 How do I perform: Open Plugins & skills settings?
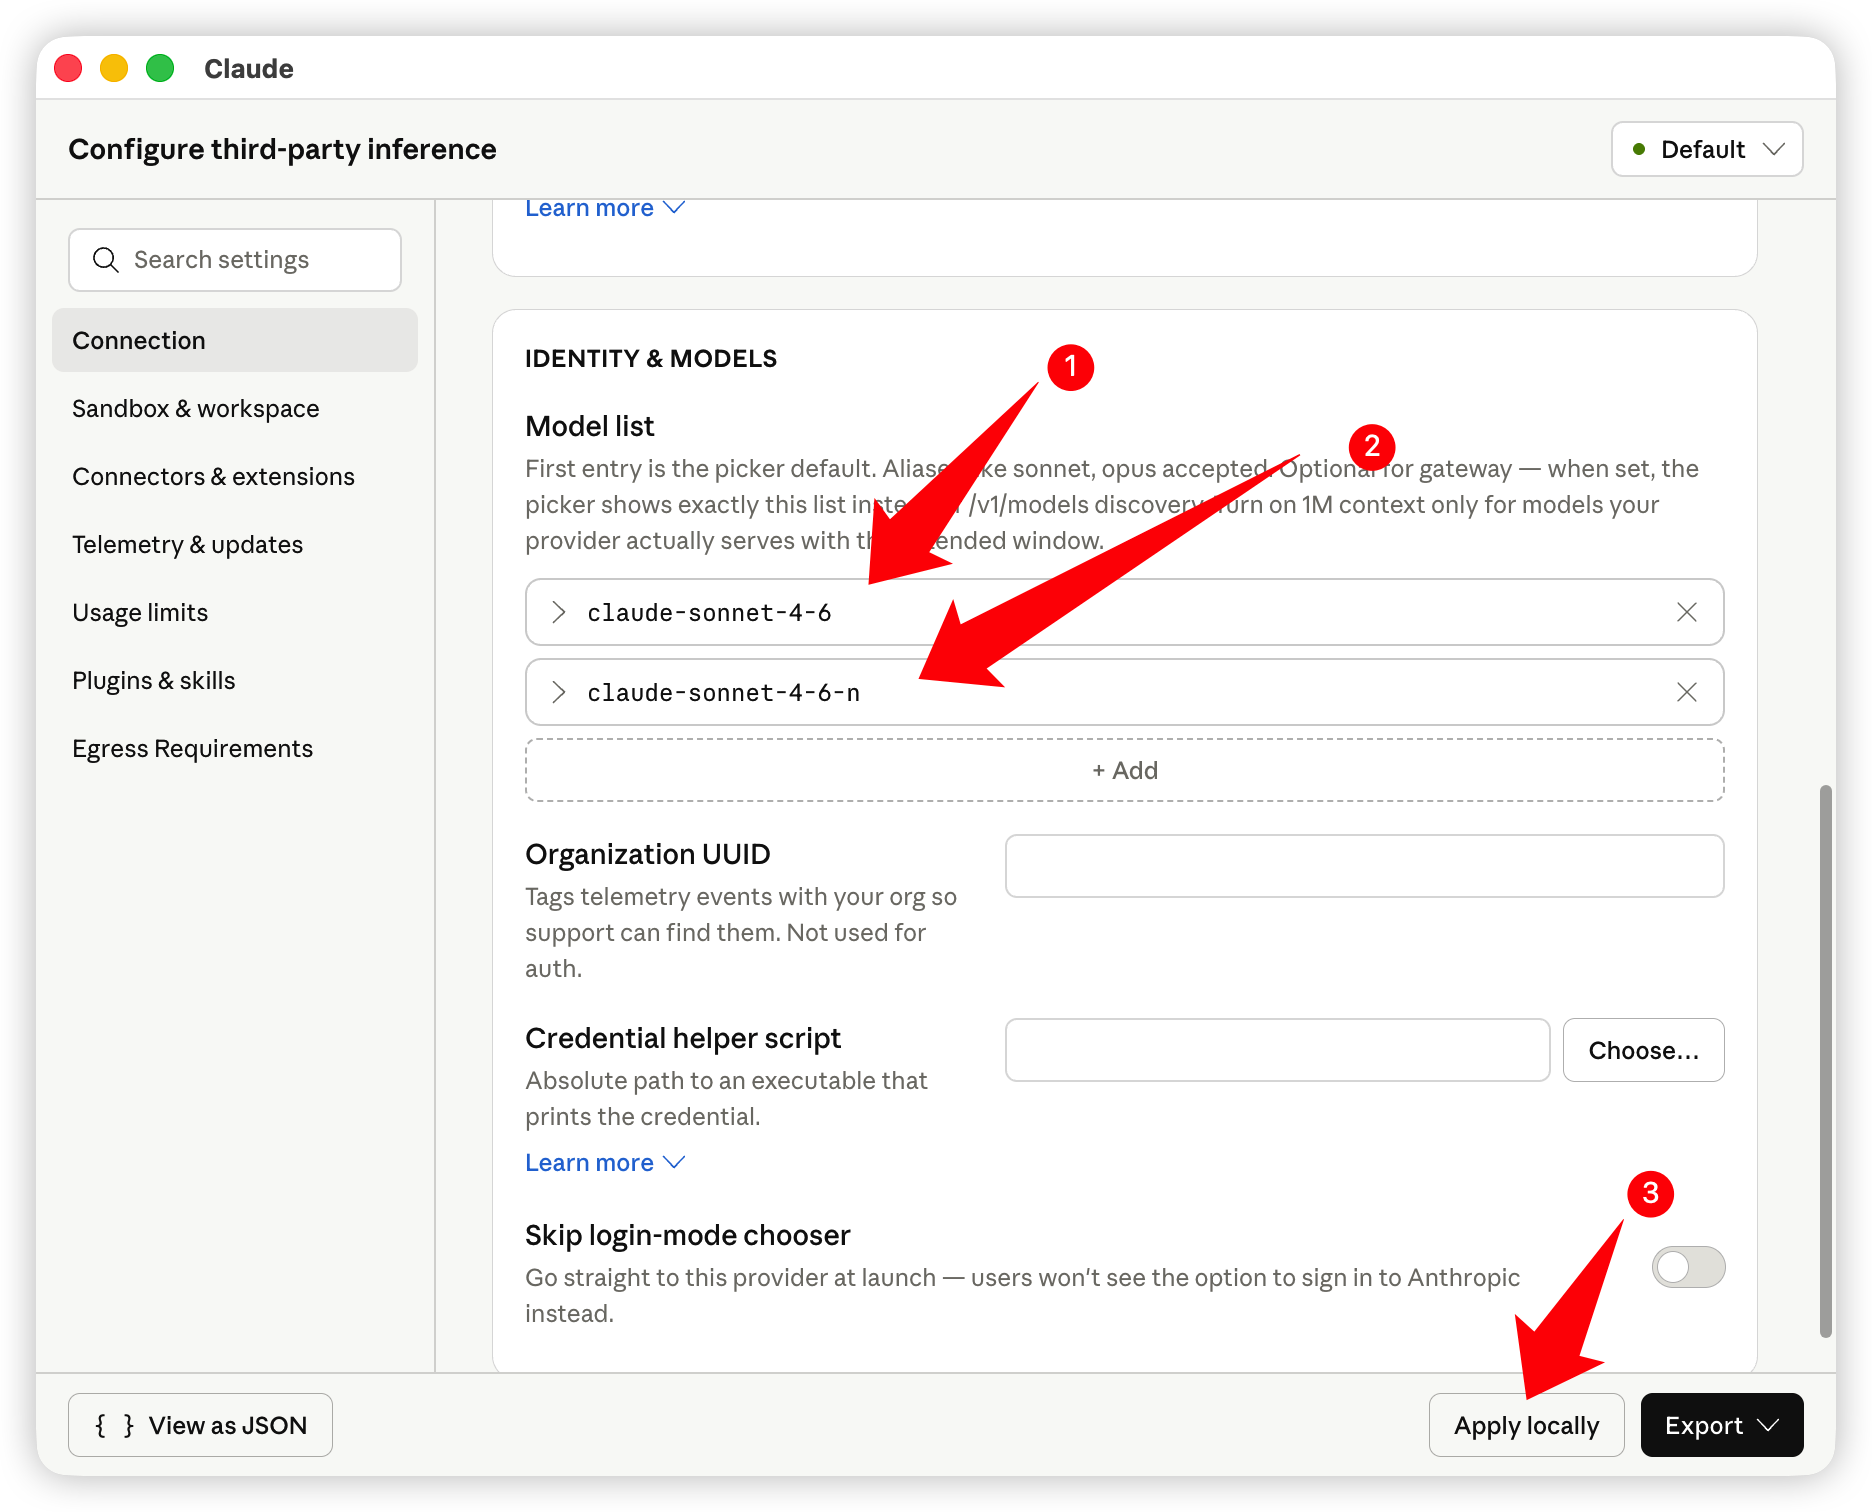235,680
